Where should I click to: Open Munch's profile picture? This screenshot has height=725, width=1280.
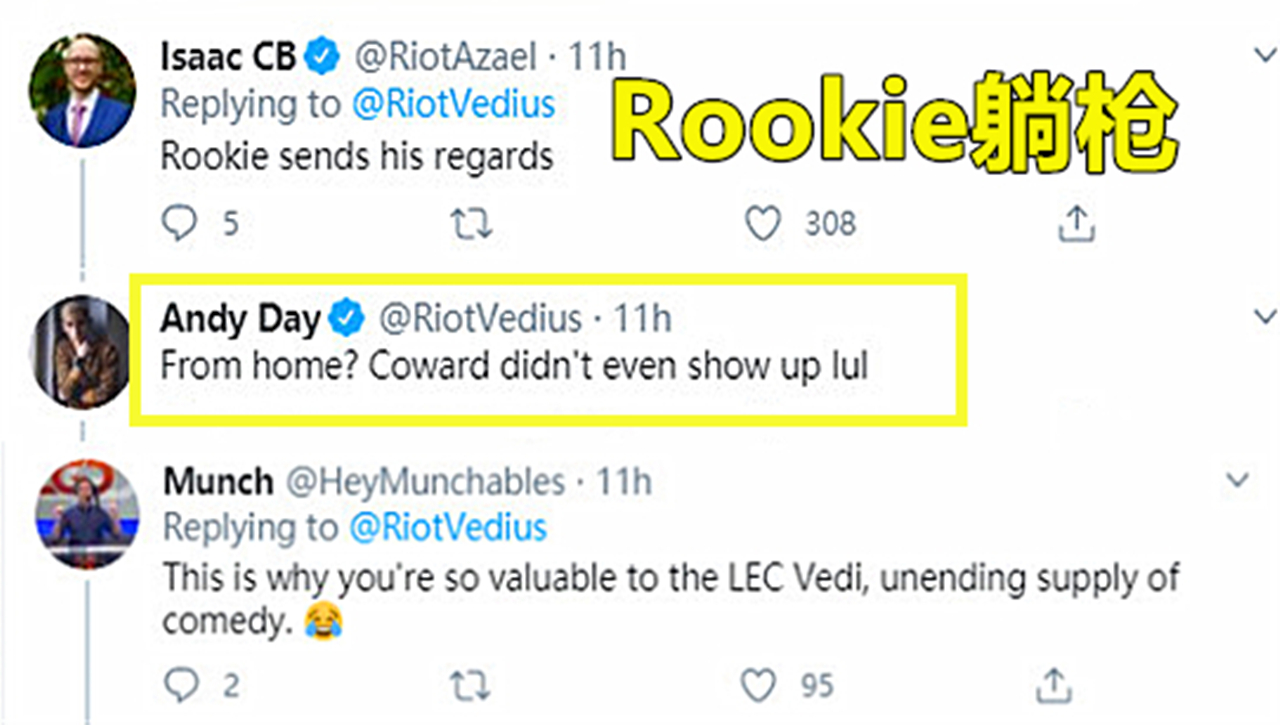[x=86, y=516]
